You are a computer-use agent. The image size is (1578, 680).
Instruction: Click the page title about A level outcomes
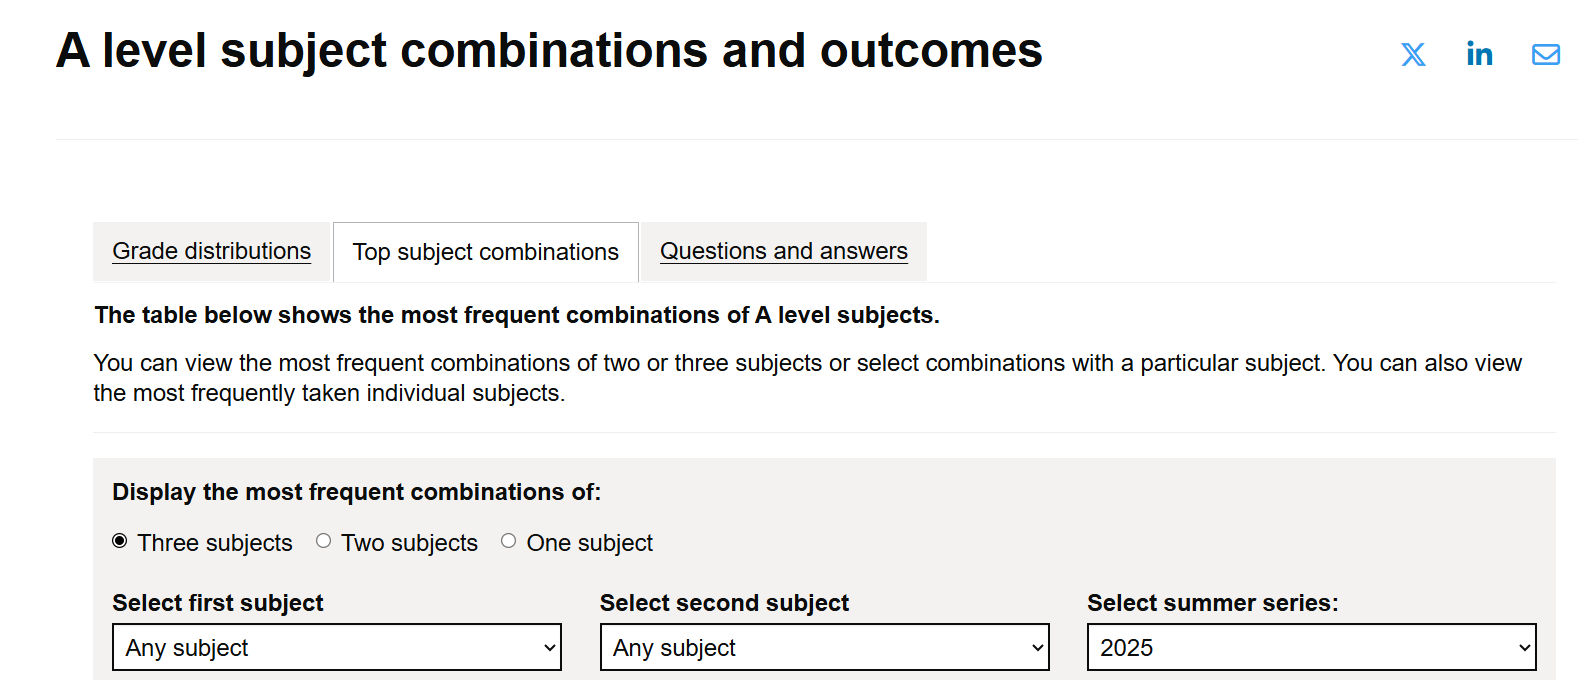[549, 51]
